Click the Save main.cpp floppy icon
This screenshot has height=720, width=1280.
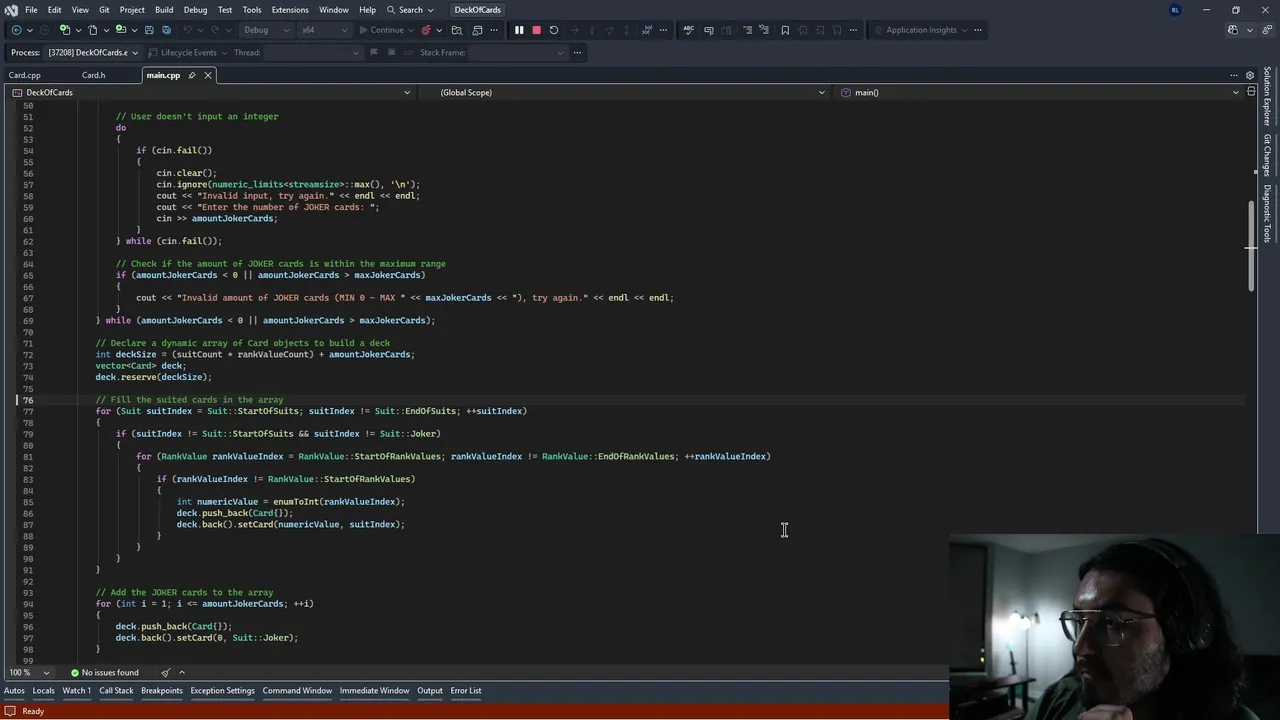click(149, 30)
